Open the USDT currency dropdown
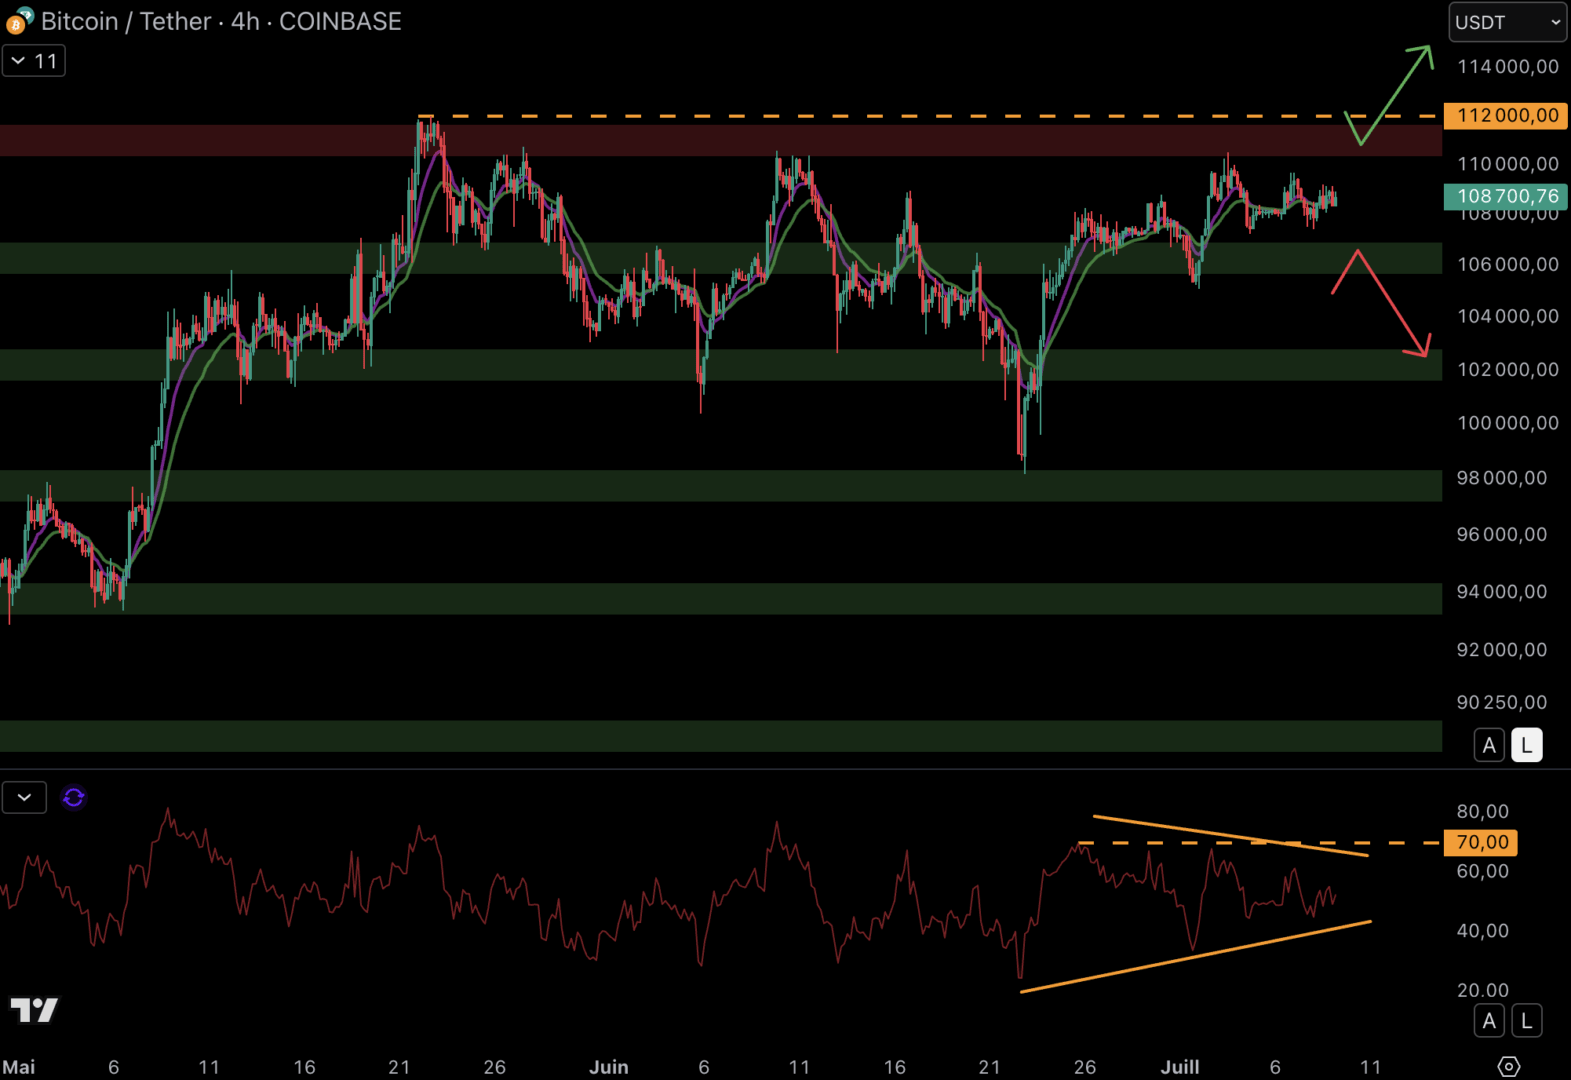The image size is (1571, 1080). point(1507,22)
